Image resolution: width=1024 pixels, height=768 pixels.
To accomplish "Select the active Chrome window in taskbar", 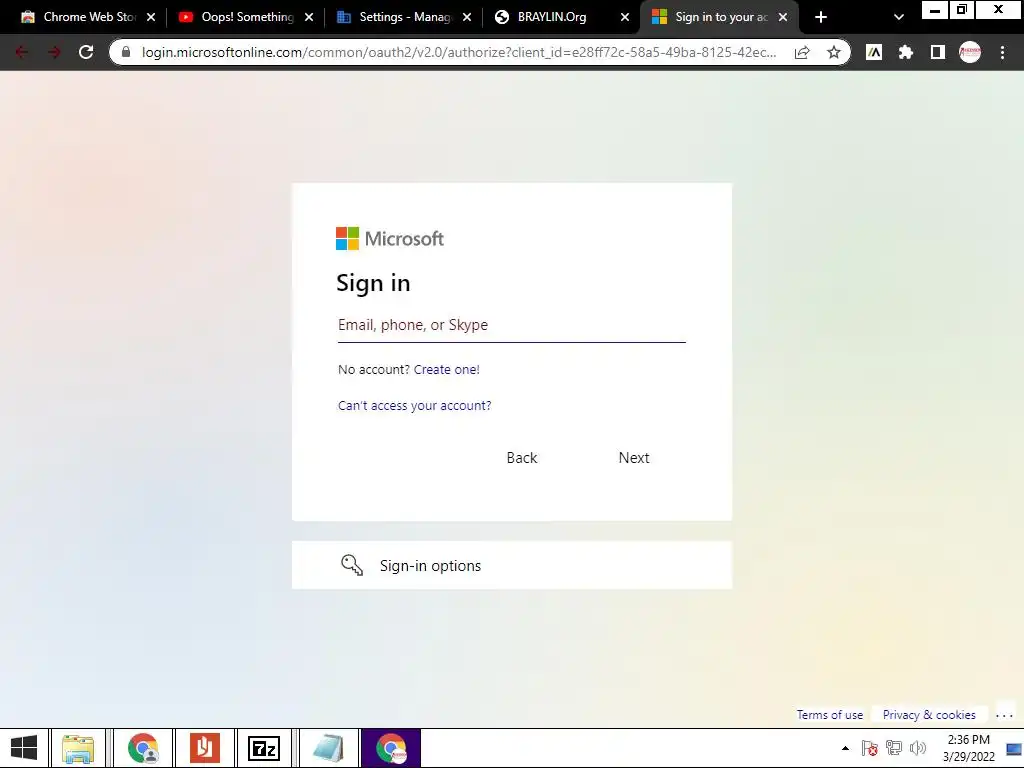I will pyautogui.click(x=391, y=748).
